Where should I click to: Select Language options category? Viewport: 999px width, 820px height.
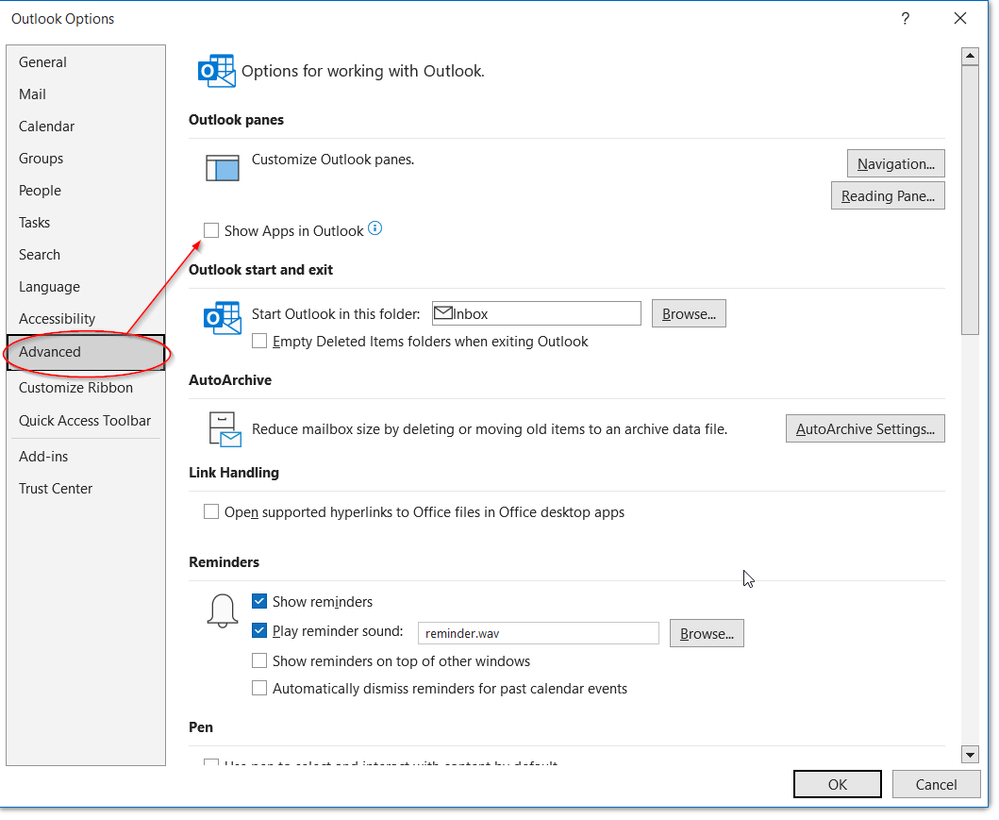86,287
